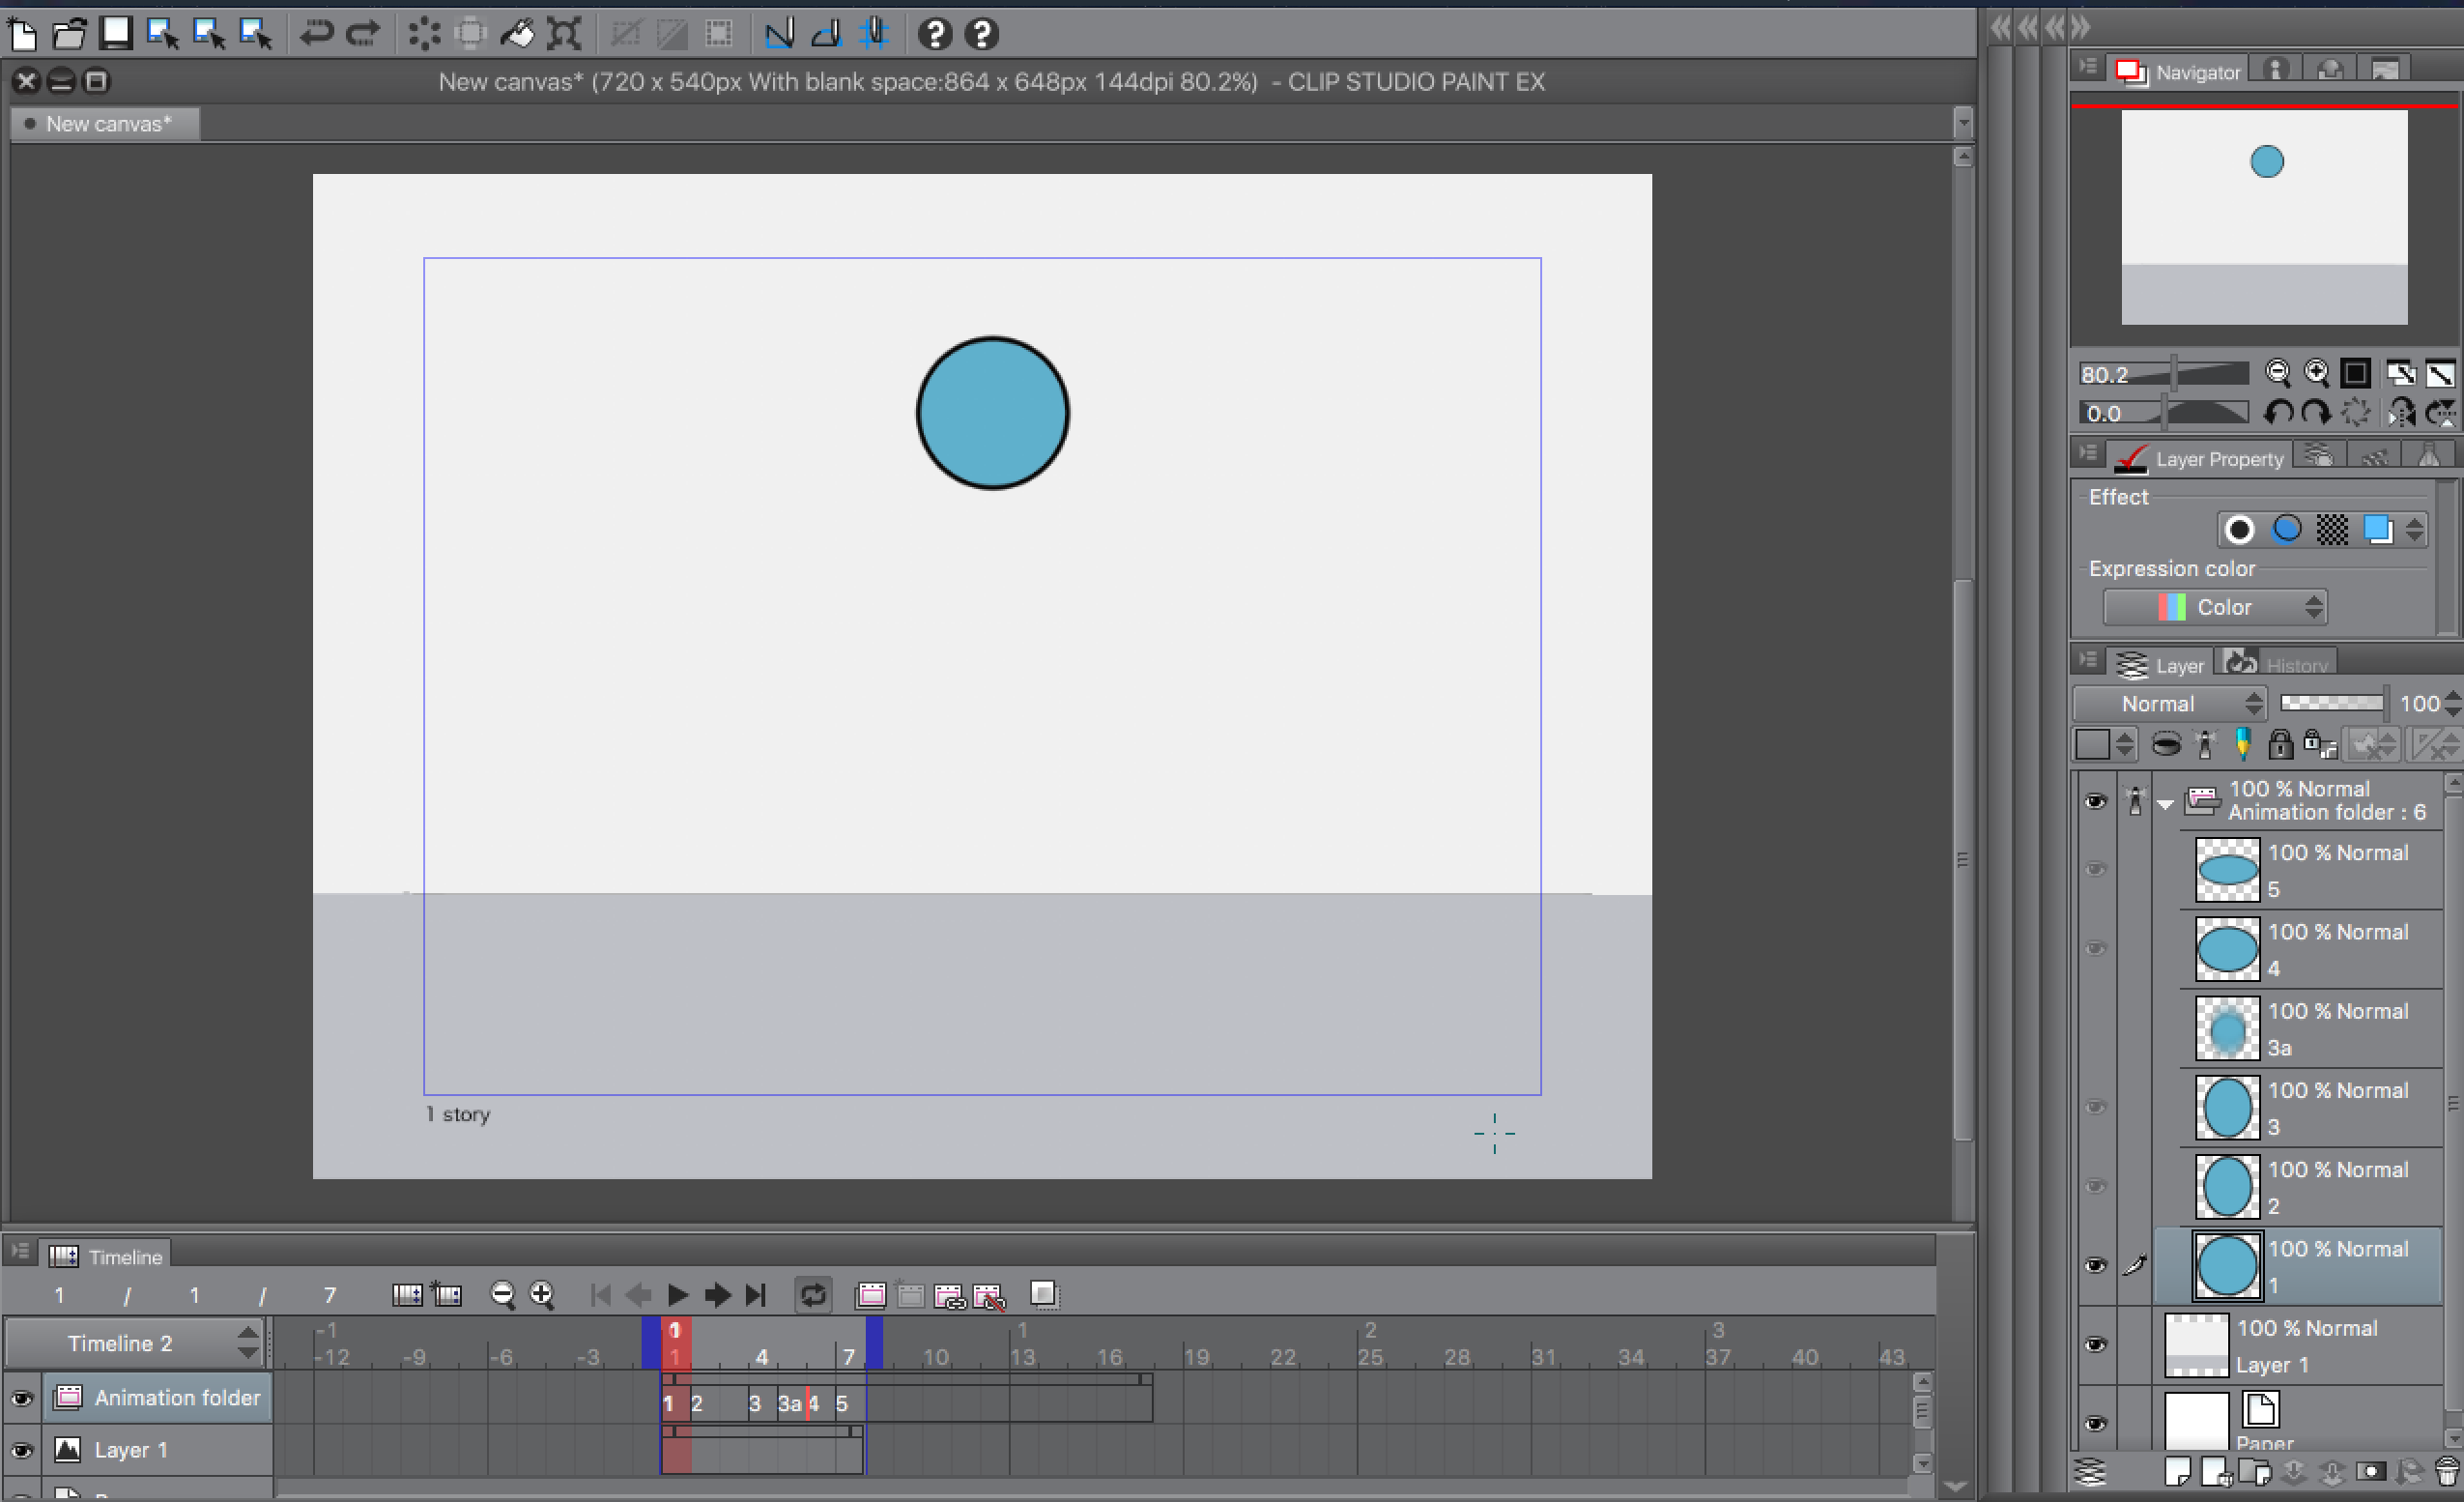
Task: Select the Timeline tab
Action: tap(106, 1256)
